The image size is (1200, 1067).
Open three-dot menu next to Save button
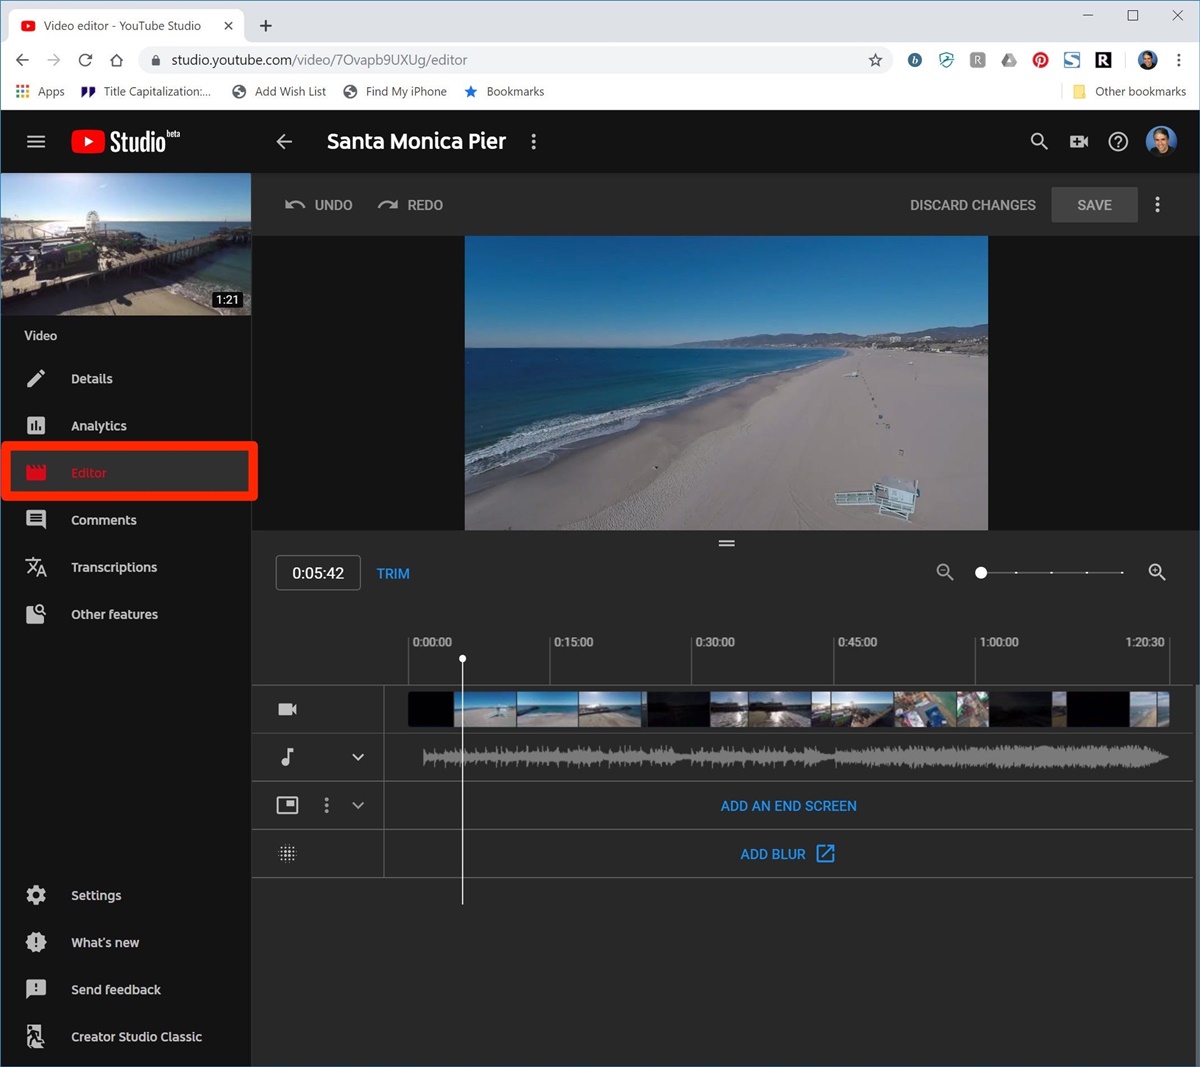click(1157, 205)
